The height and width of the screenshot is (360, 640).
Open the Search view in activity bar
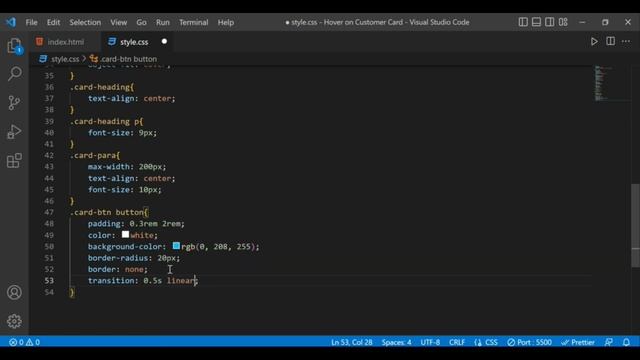point(15,73)
